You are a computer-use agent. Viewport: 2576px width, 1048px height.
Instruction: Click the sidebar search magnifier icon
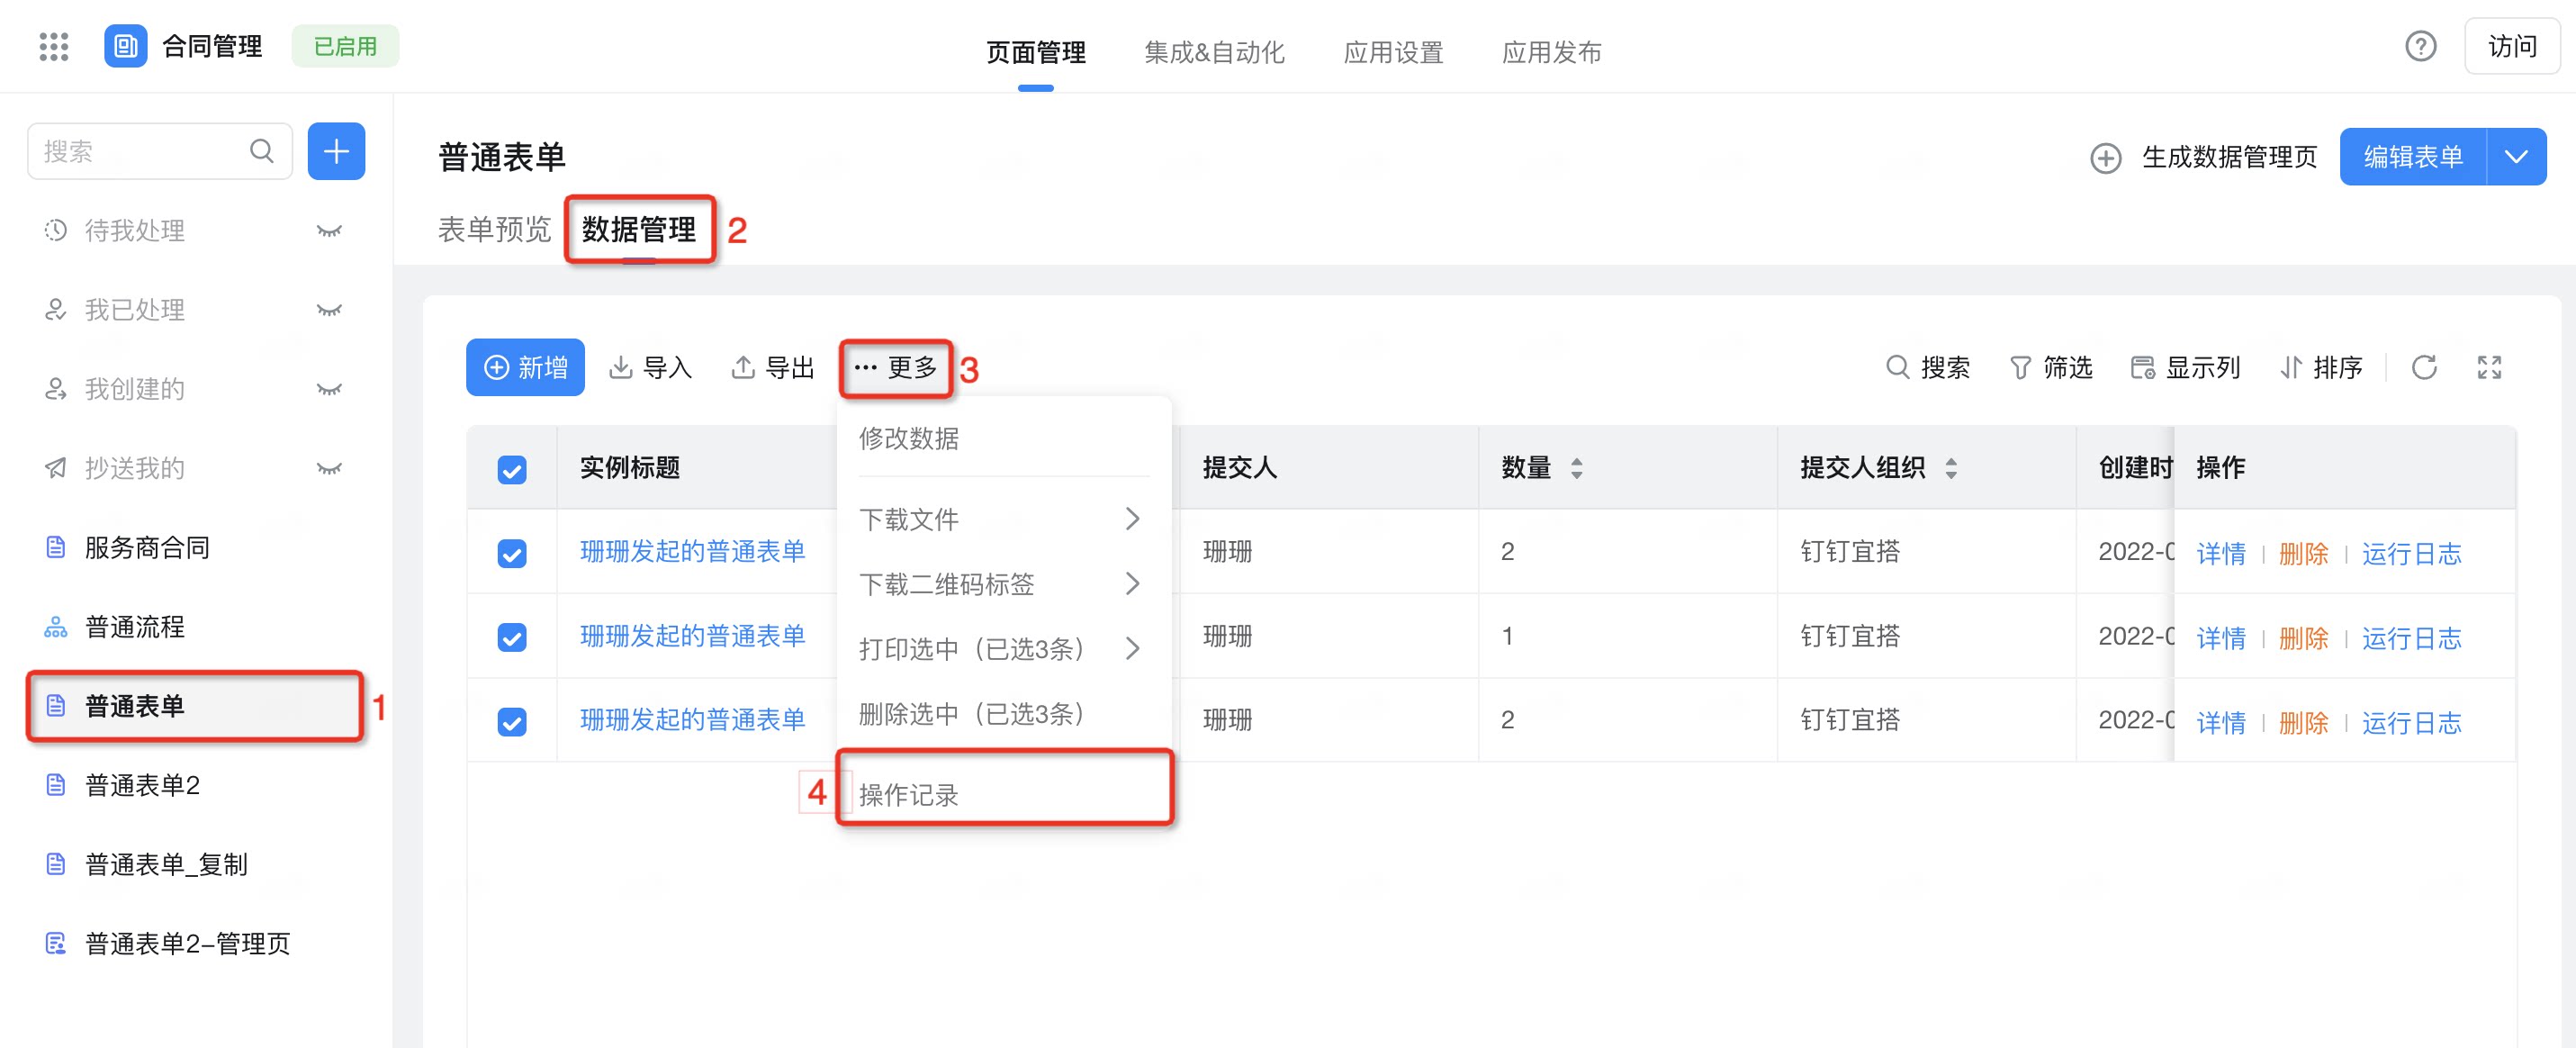262,152
